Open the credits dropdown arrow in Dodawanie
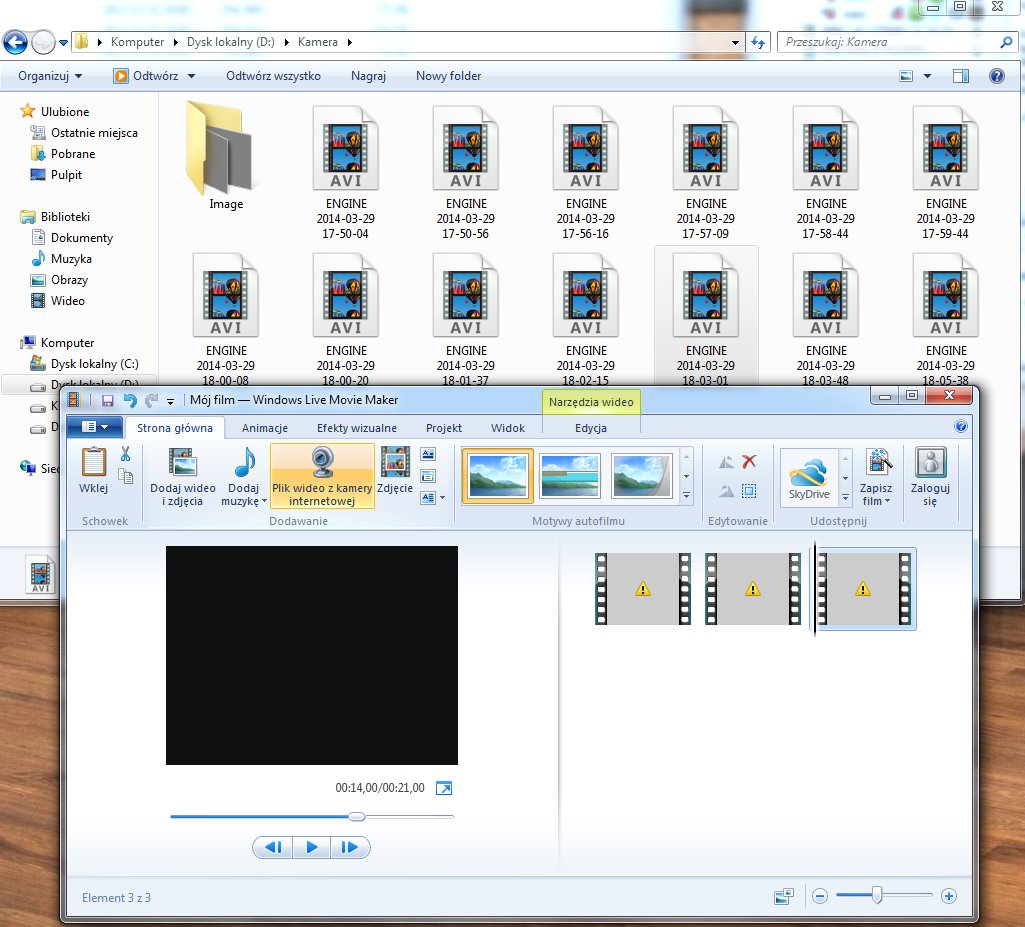The height and width of the screenshot is (927, 1025). click(x=443, y=497)
